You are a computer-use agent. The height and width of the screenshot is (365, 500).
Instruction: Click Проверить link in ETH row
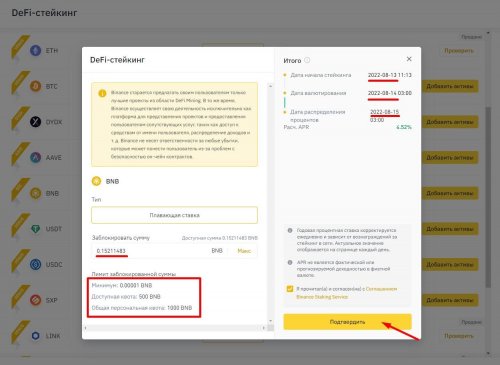click(x=459, y=51)
